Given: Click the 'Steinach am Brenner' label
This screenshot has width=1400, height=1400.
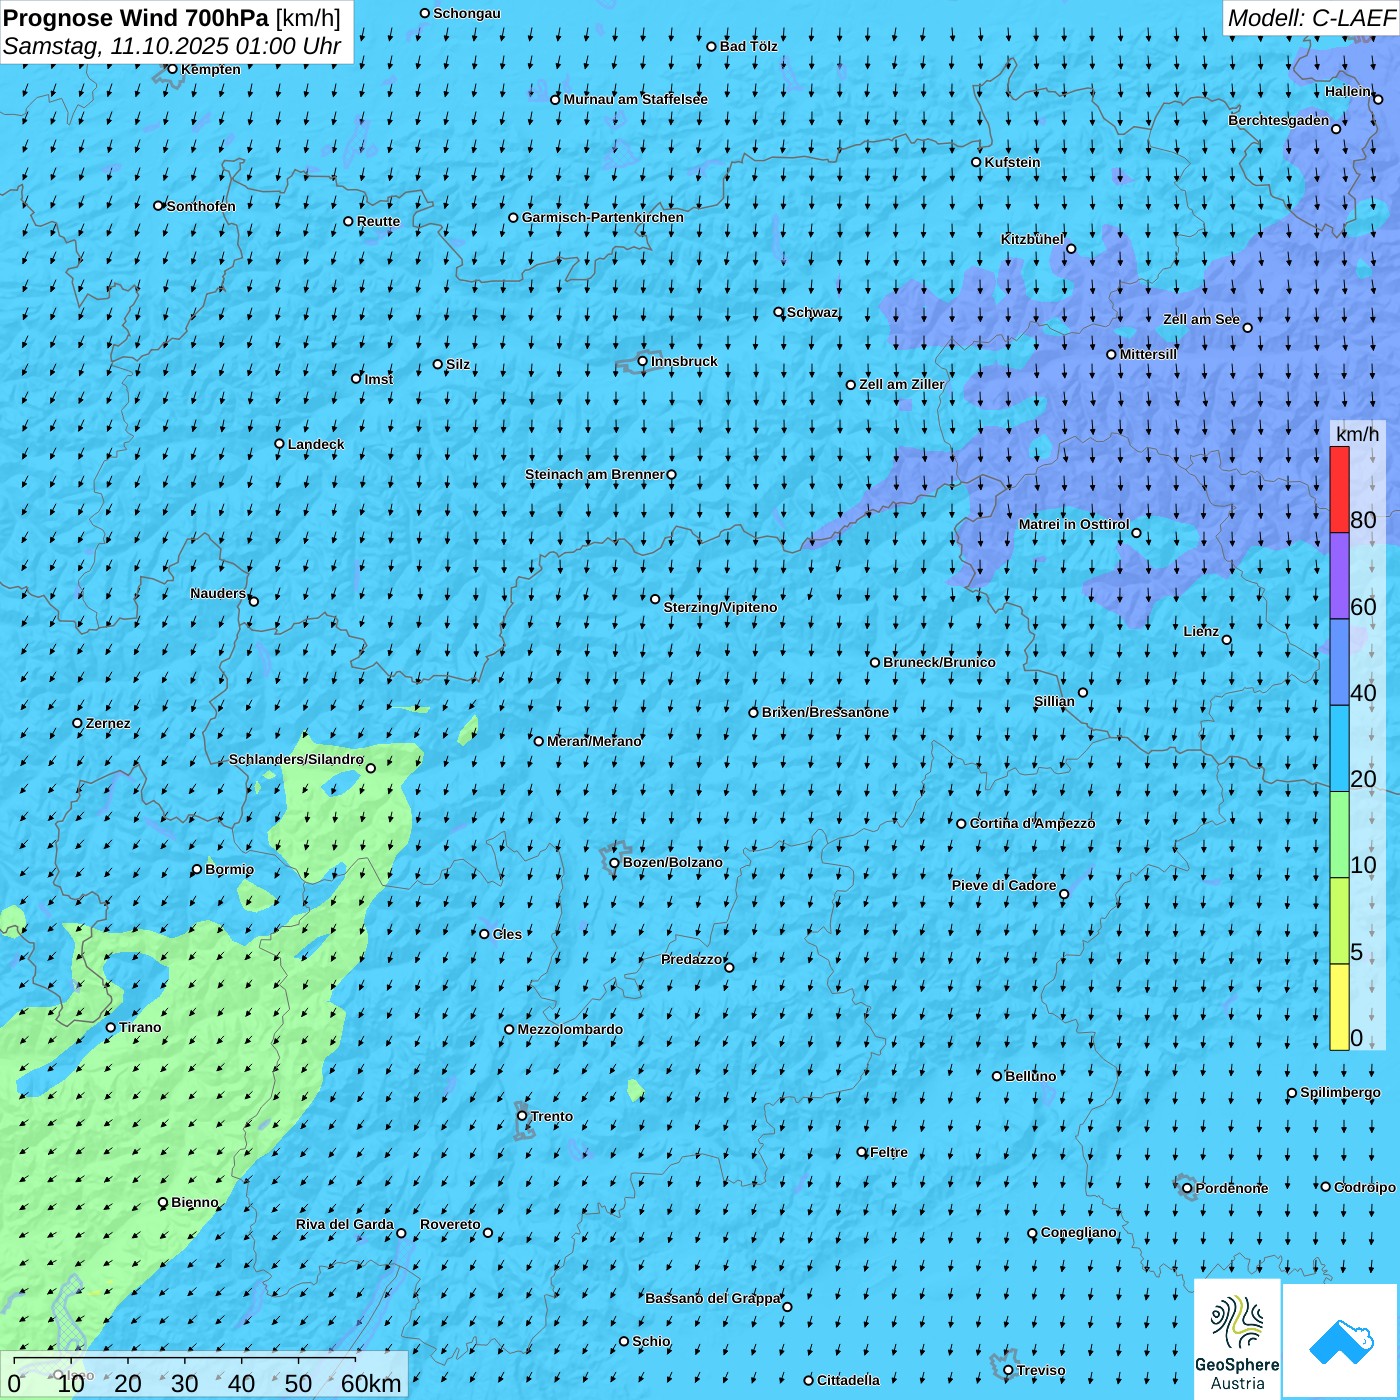Looking at the screenshot, I should pos(595,474).
